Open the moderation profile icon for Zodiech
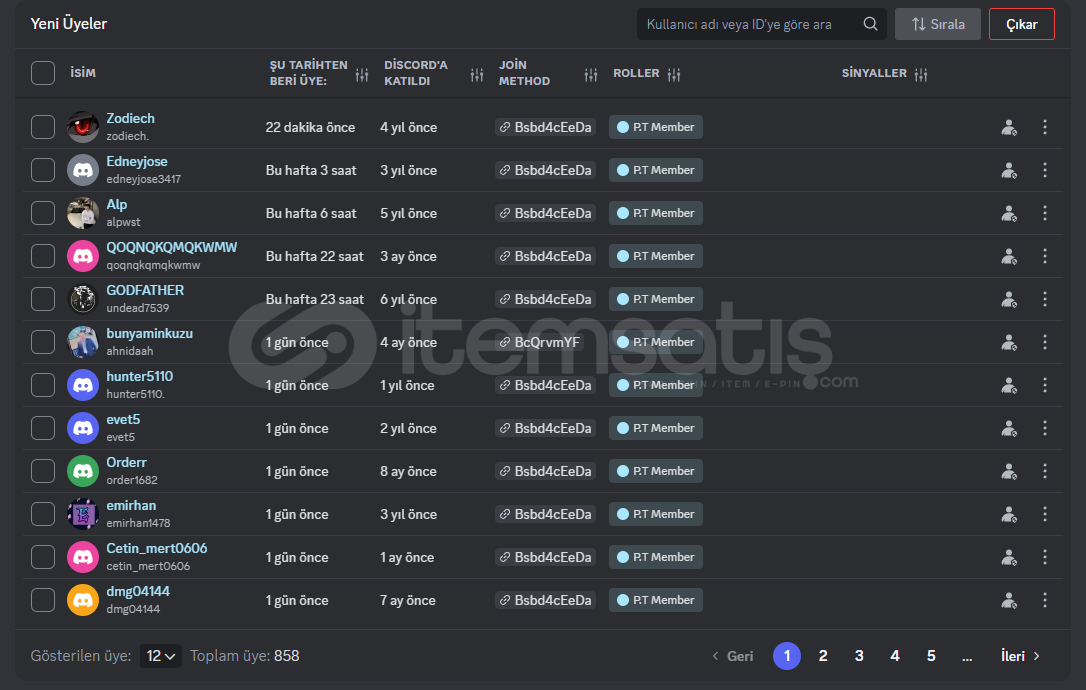This screenshot has width=1086, height=690. (1009, 127)
